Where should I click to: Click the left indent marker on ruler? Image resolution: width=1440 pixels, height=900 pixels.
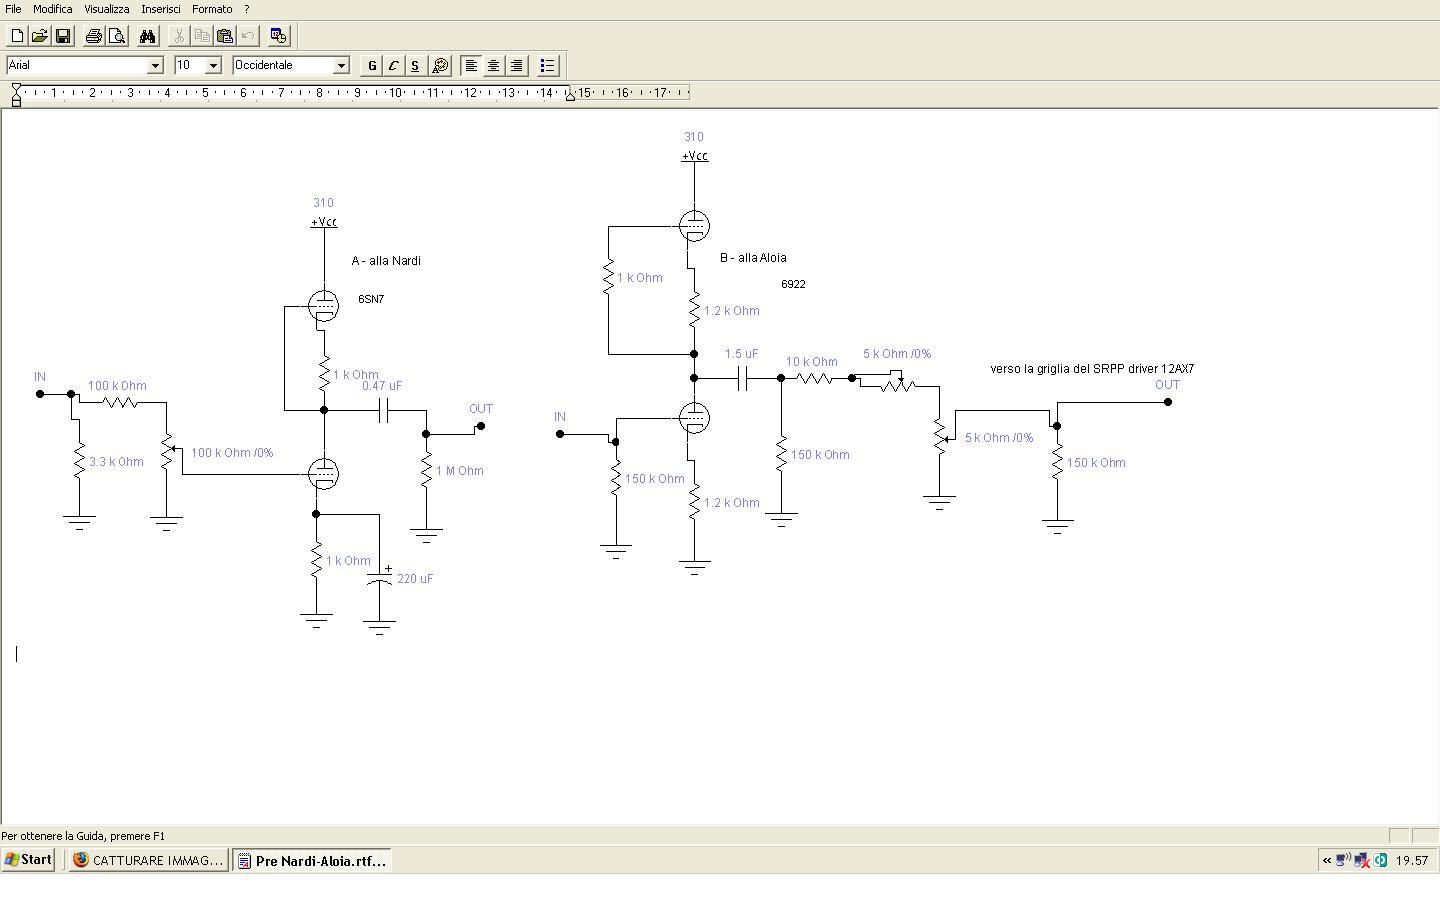point(16,95)
